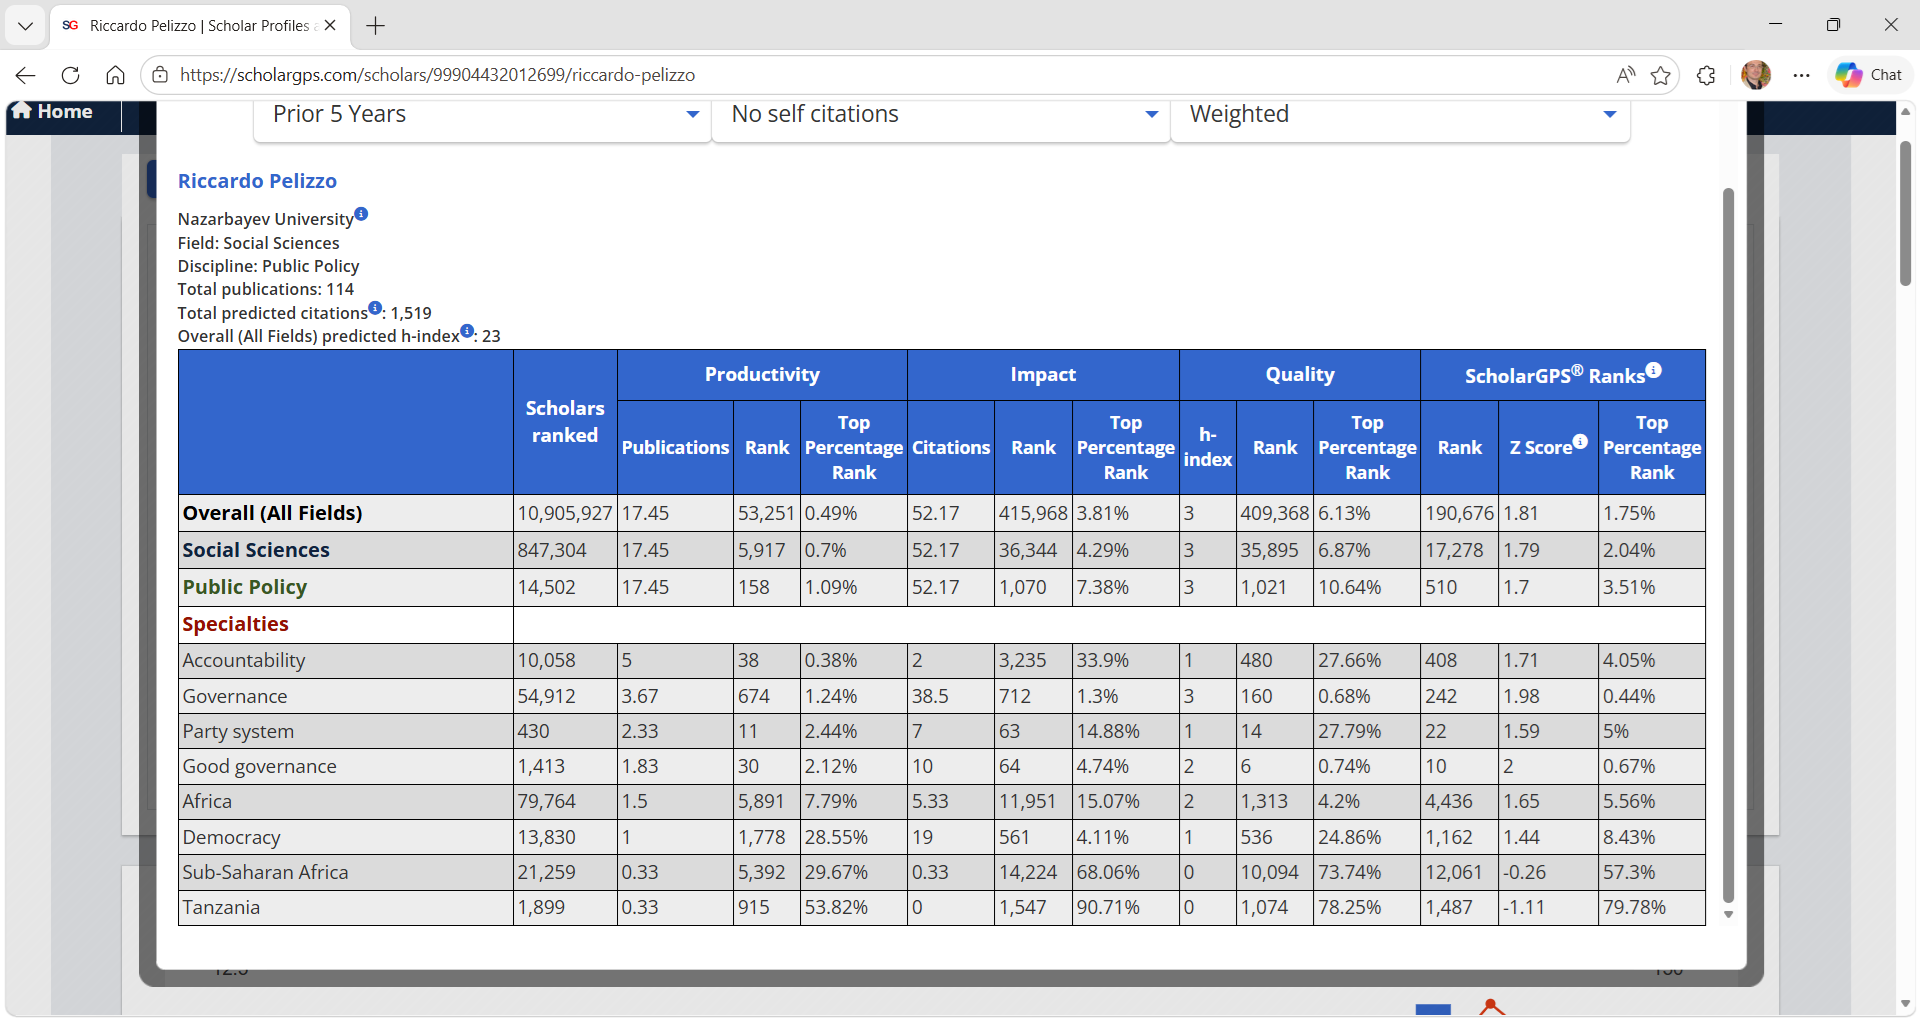Expand the Prior 5 Years dropdown
This screenshot has width=1920, height=1020.
click(483, 115)
